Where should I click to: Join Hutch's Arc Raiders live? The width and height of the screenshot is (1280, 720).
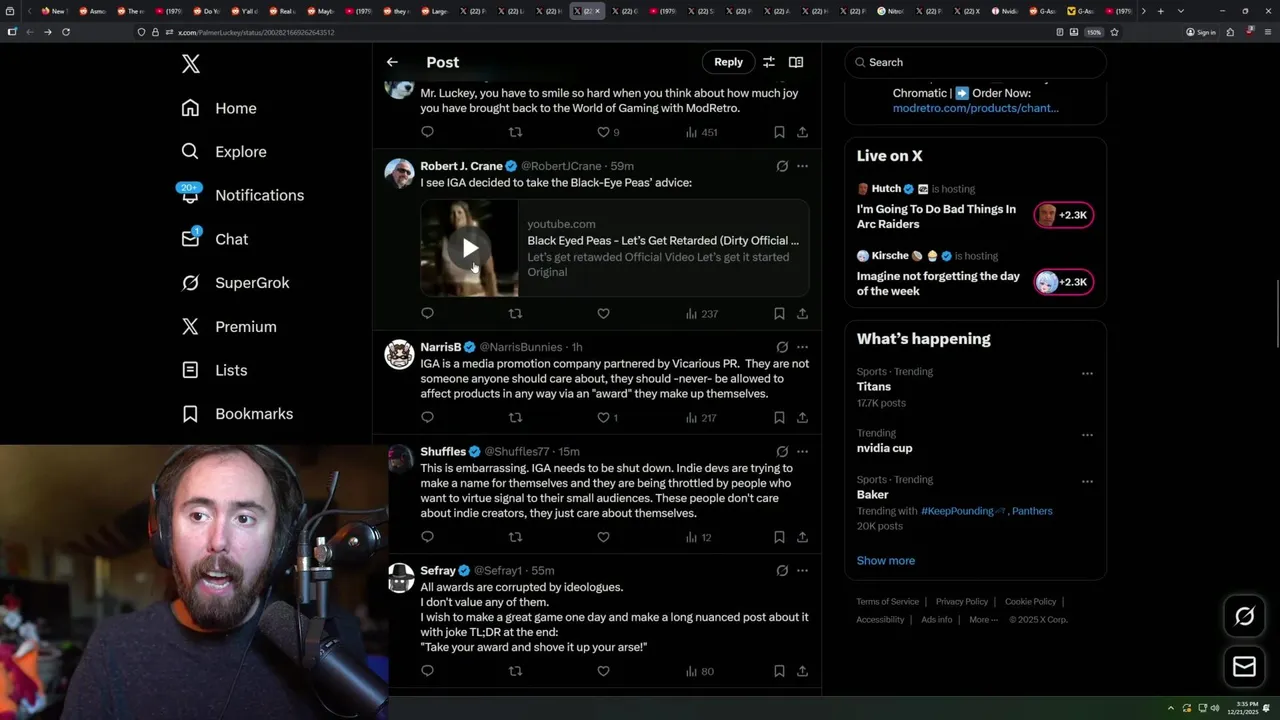tap(1063, 215)
